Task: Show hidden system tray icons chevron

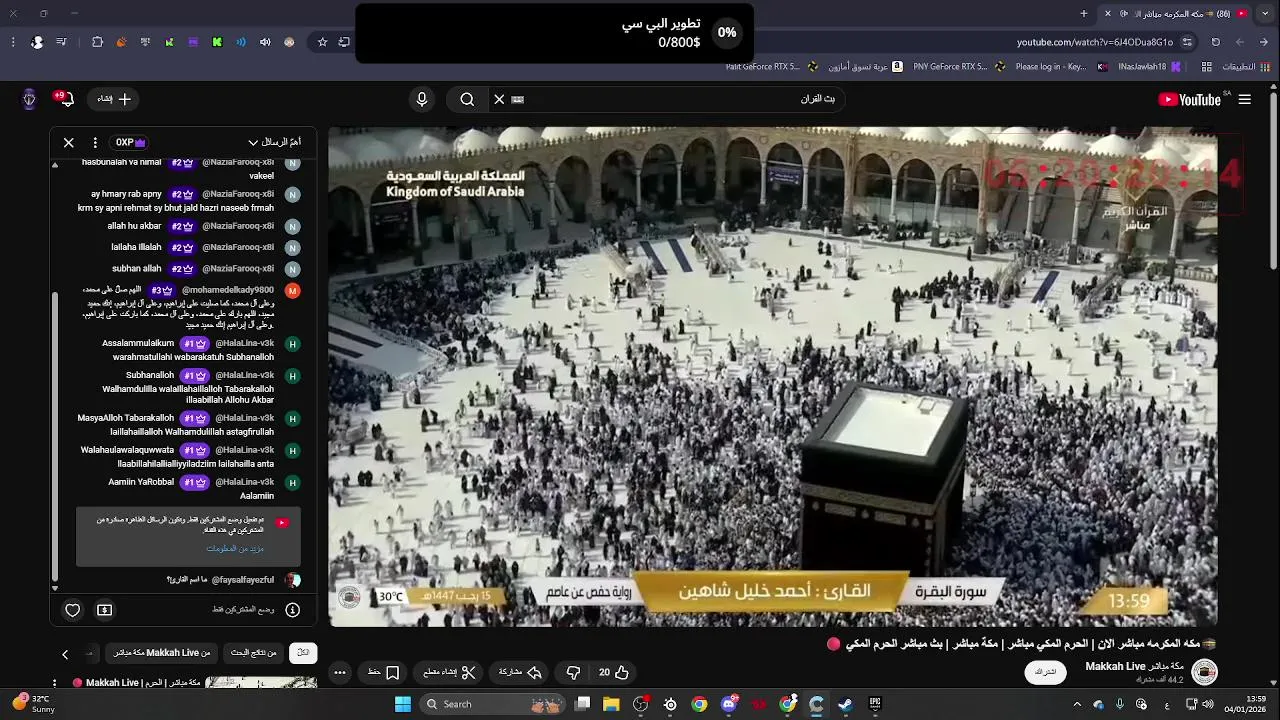Action: pyautogui.click(x=1077, y=704)
